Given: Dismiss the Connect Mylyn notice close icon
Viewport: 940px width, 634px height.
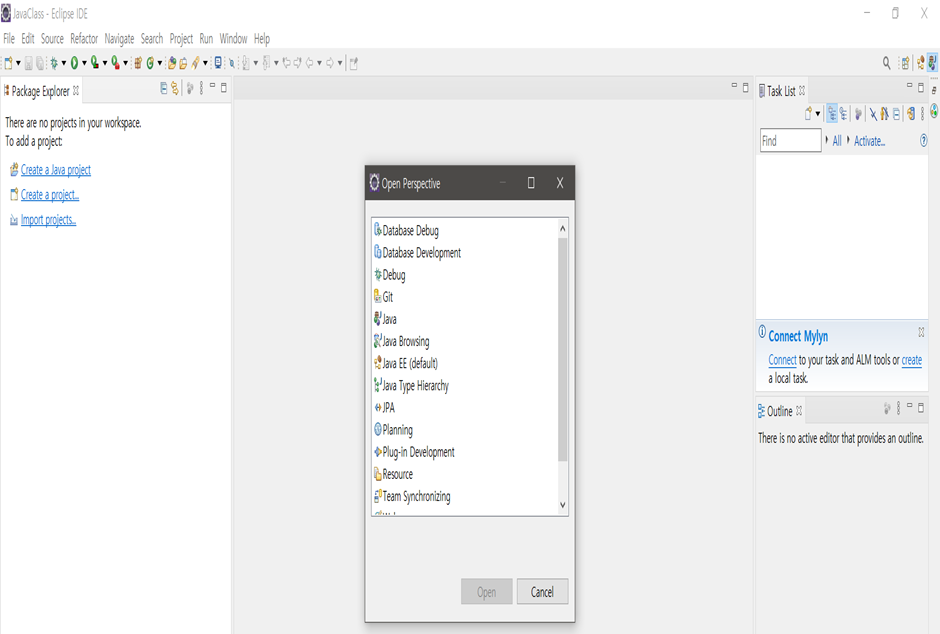Looking at the screenshot, I should 921,332.
